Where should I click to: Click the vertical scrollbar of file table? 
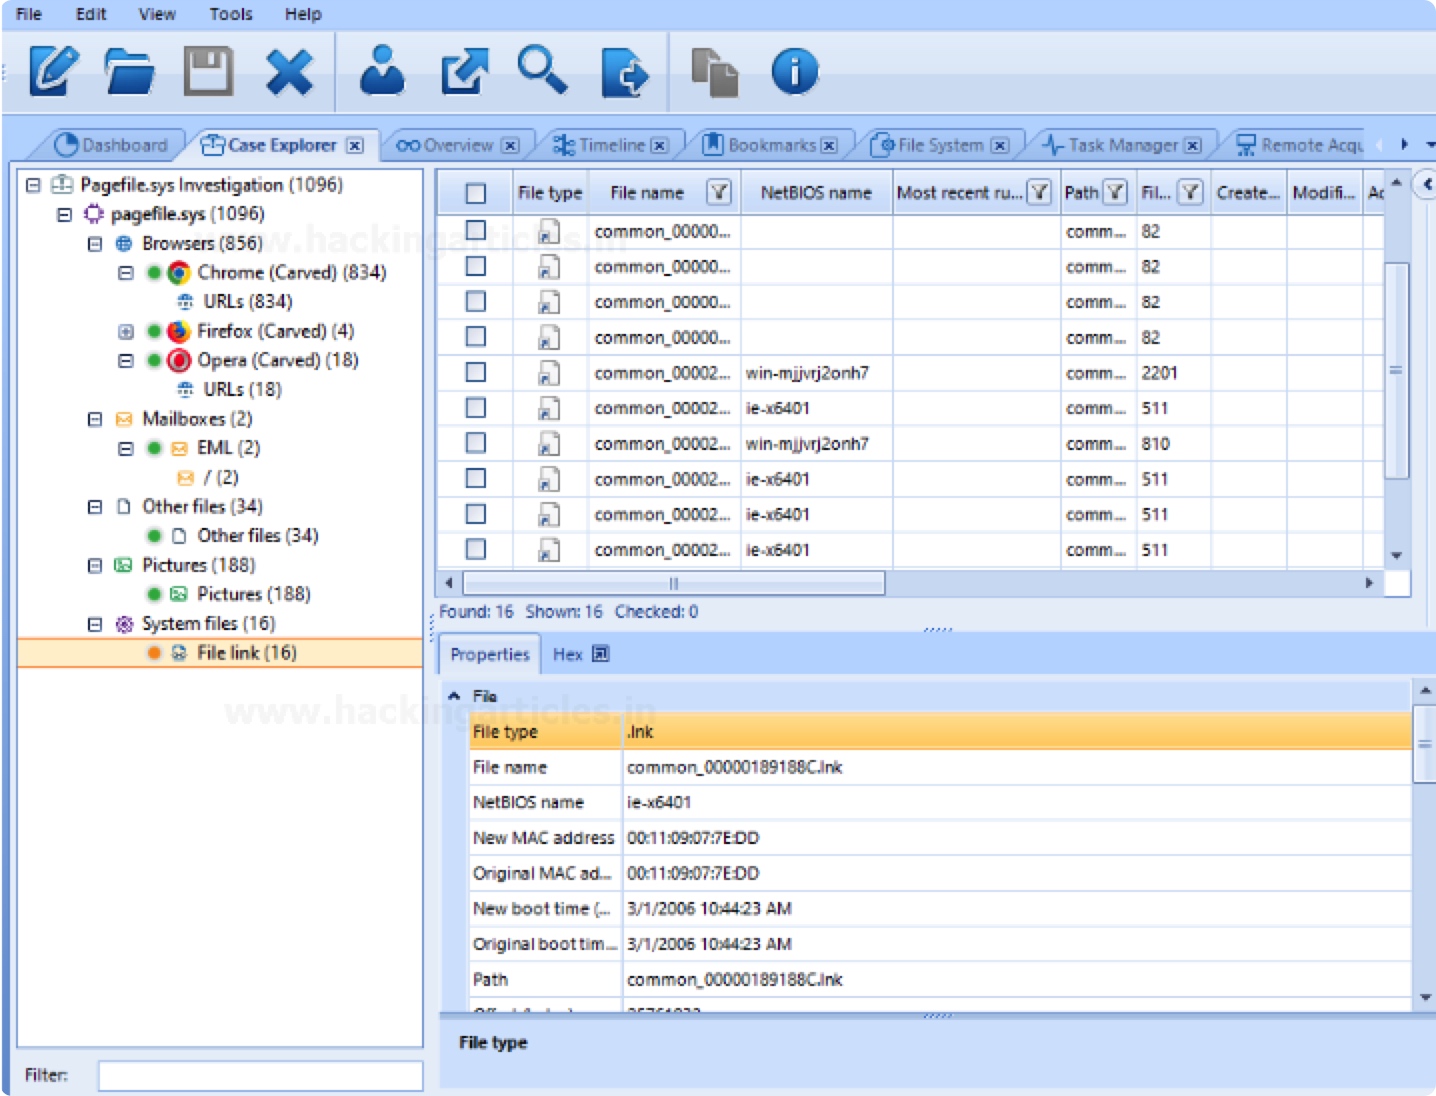(x=1397, y=370)
